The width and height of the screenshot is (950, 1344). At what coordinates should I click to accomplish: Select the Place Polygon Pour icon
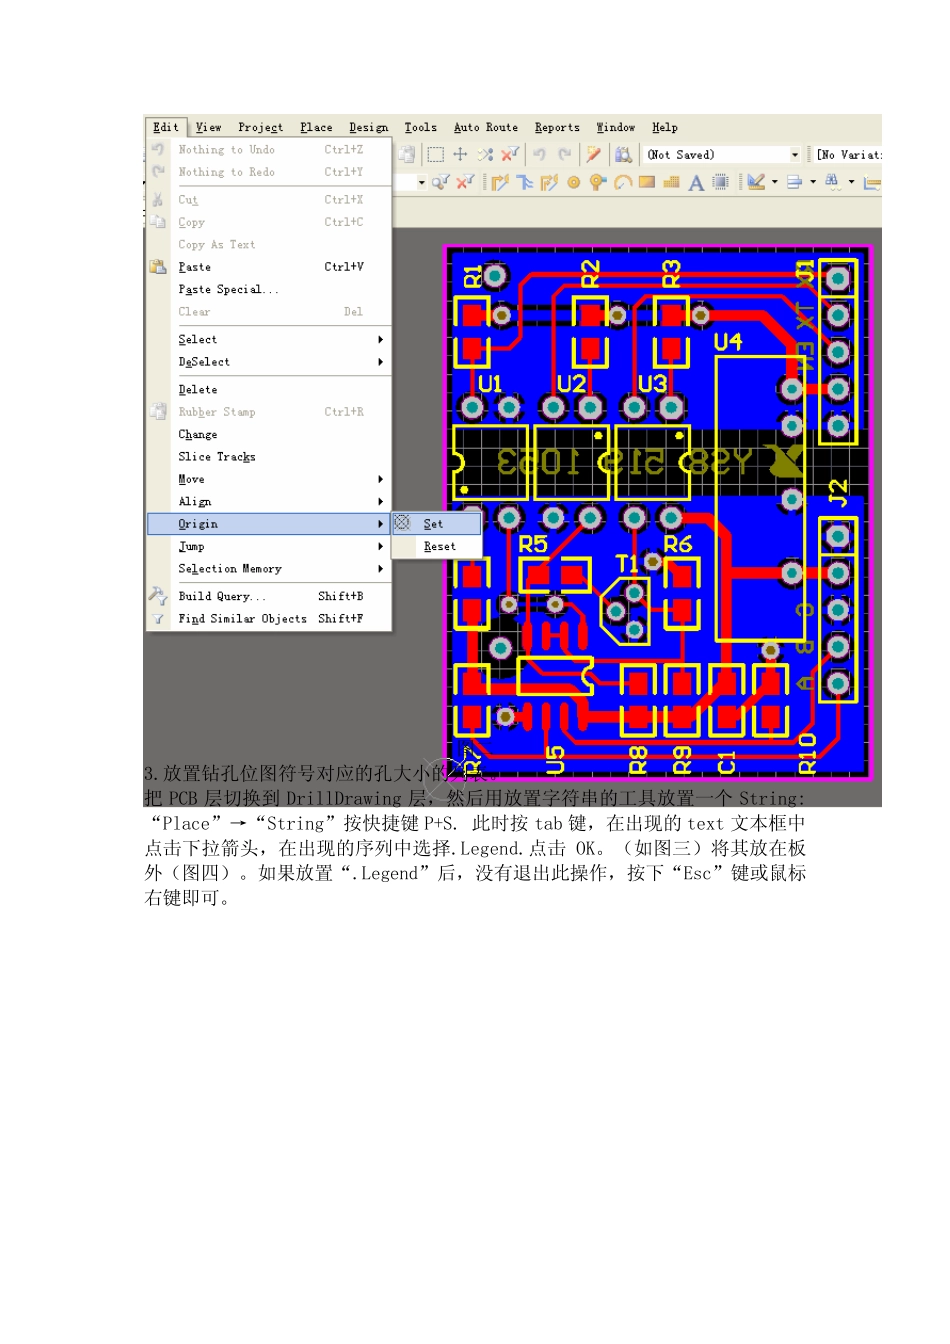tap(672, 182)
